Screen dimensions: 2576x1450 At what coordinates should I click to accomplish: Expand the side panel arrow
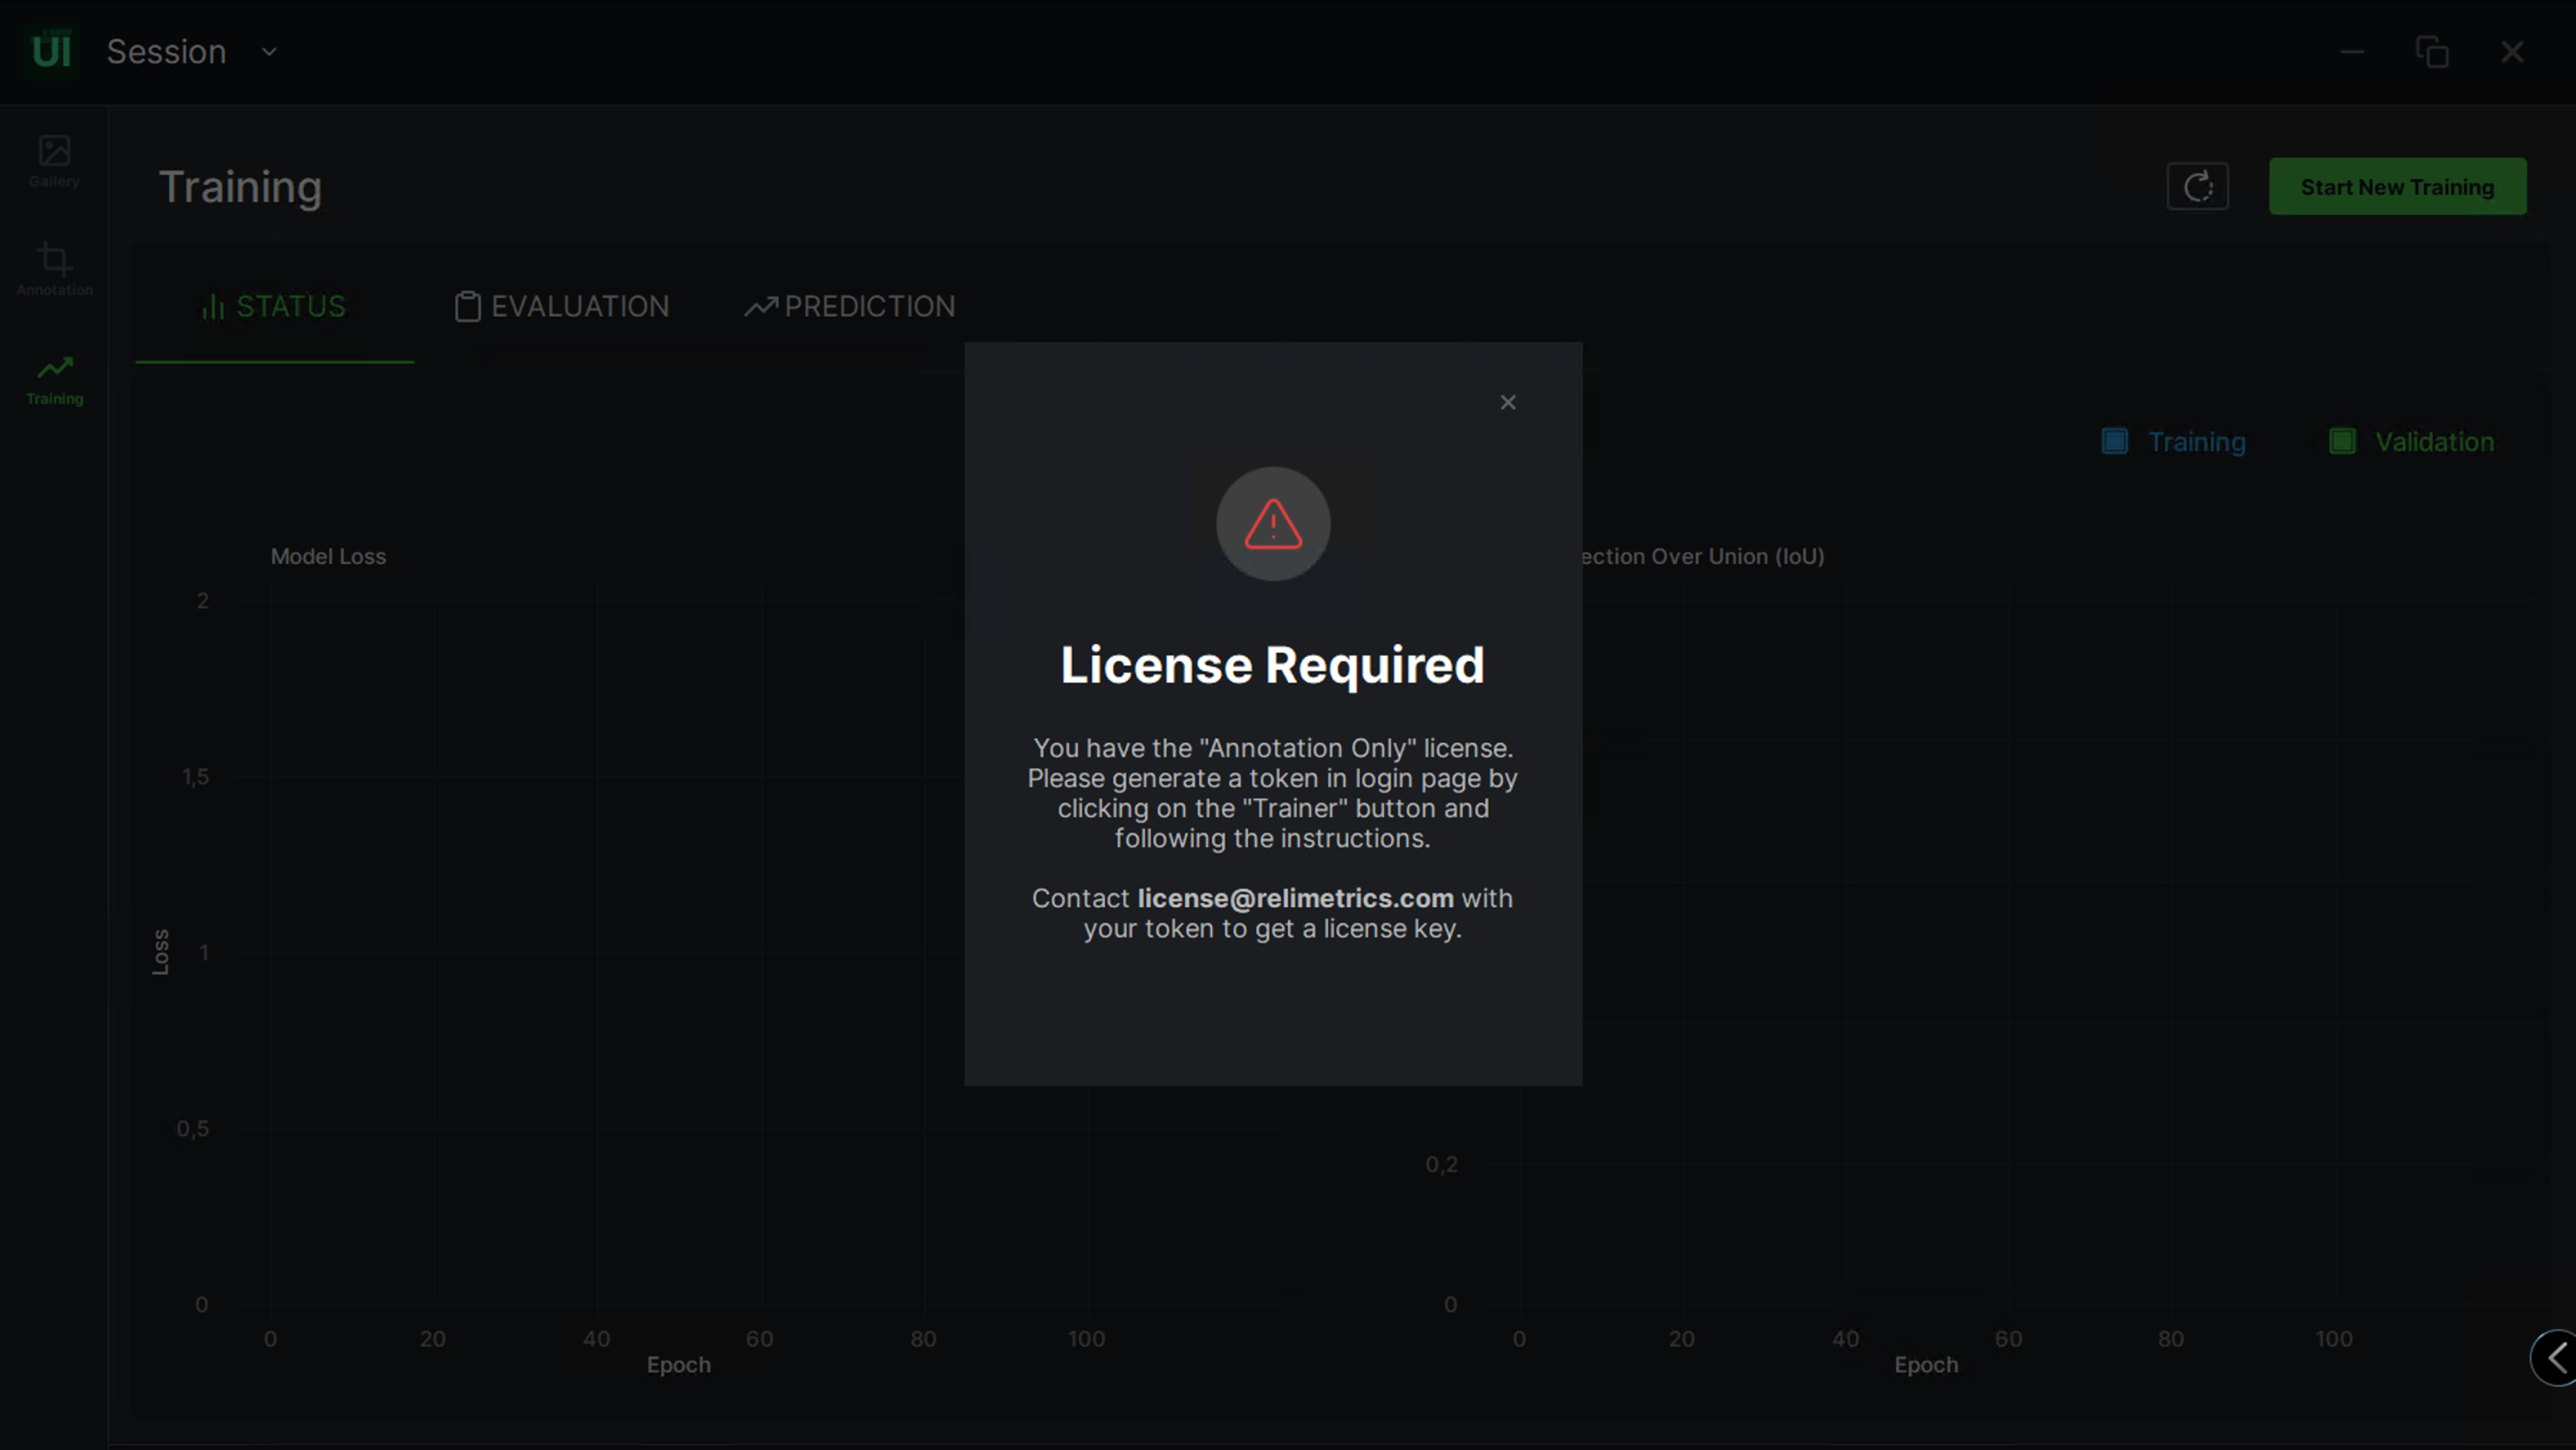(2556, 1357)
